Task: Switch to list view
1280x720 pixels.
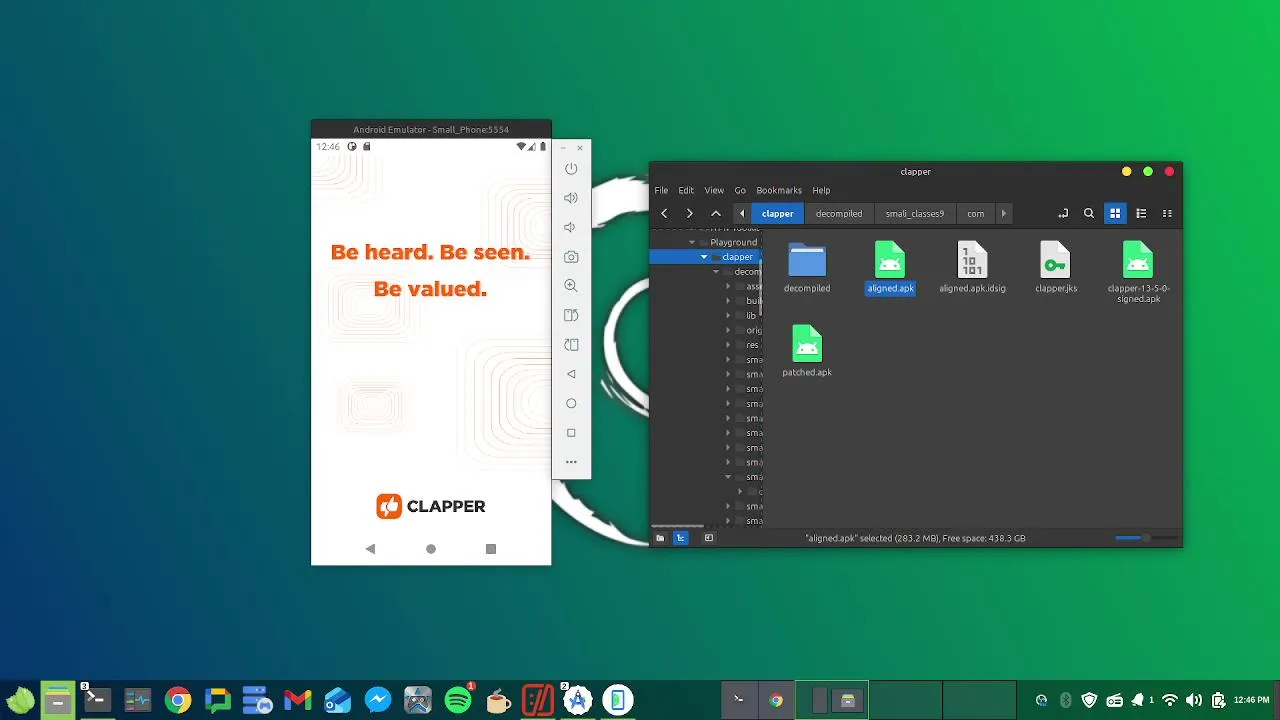Action: pos(1141,213)
